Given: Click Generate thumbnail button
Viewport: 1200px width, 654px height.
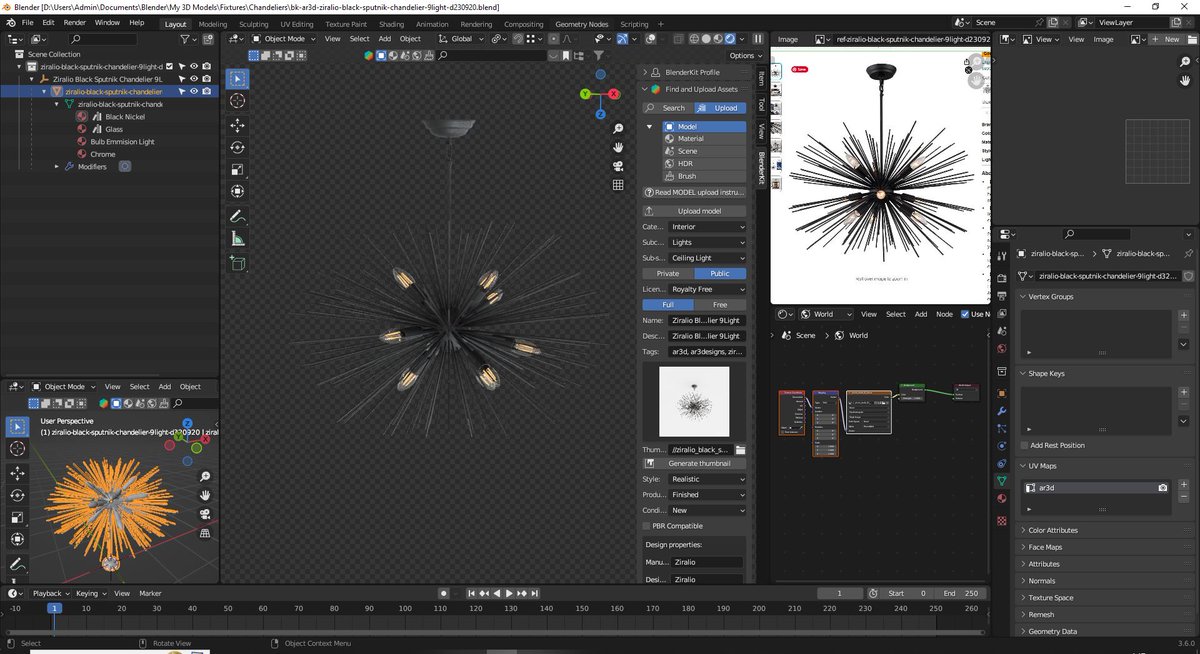Looking at the screenshot, I should [x=695, y=463].
